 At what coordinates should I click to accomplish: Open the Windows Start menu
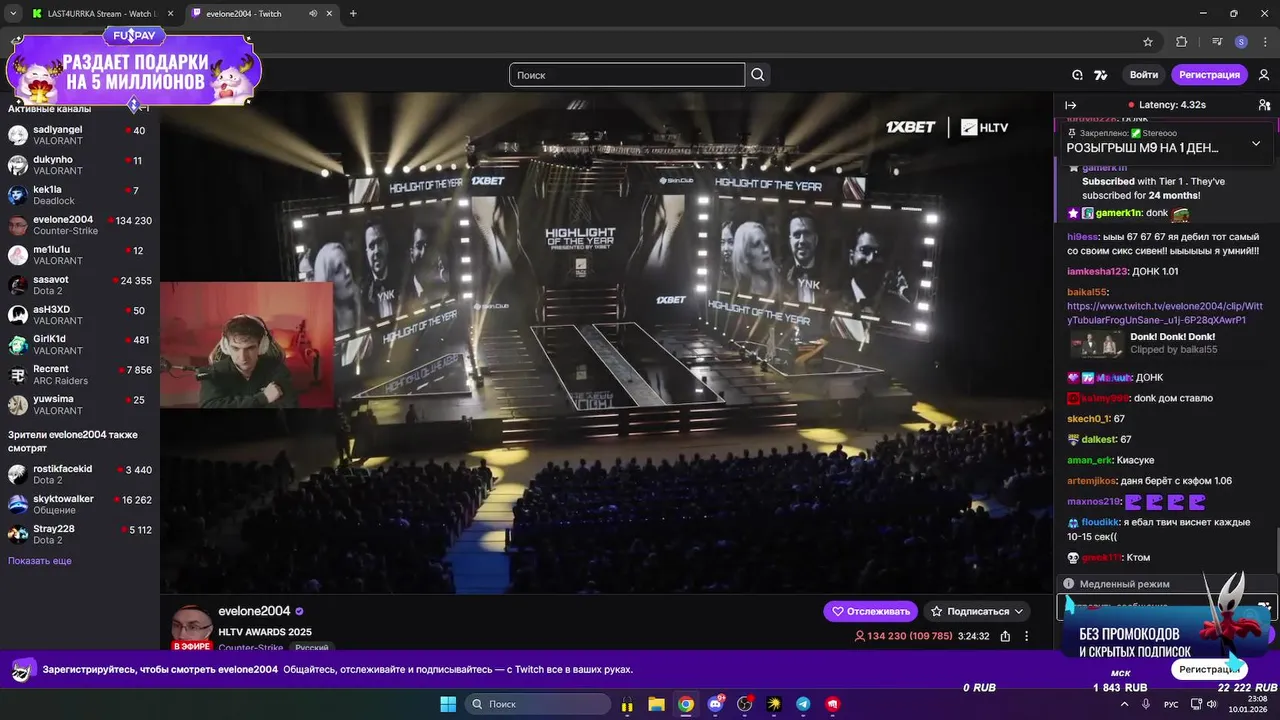[x=448, y=704]
